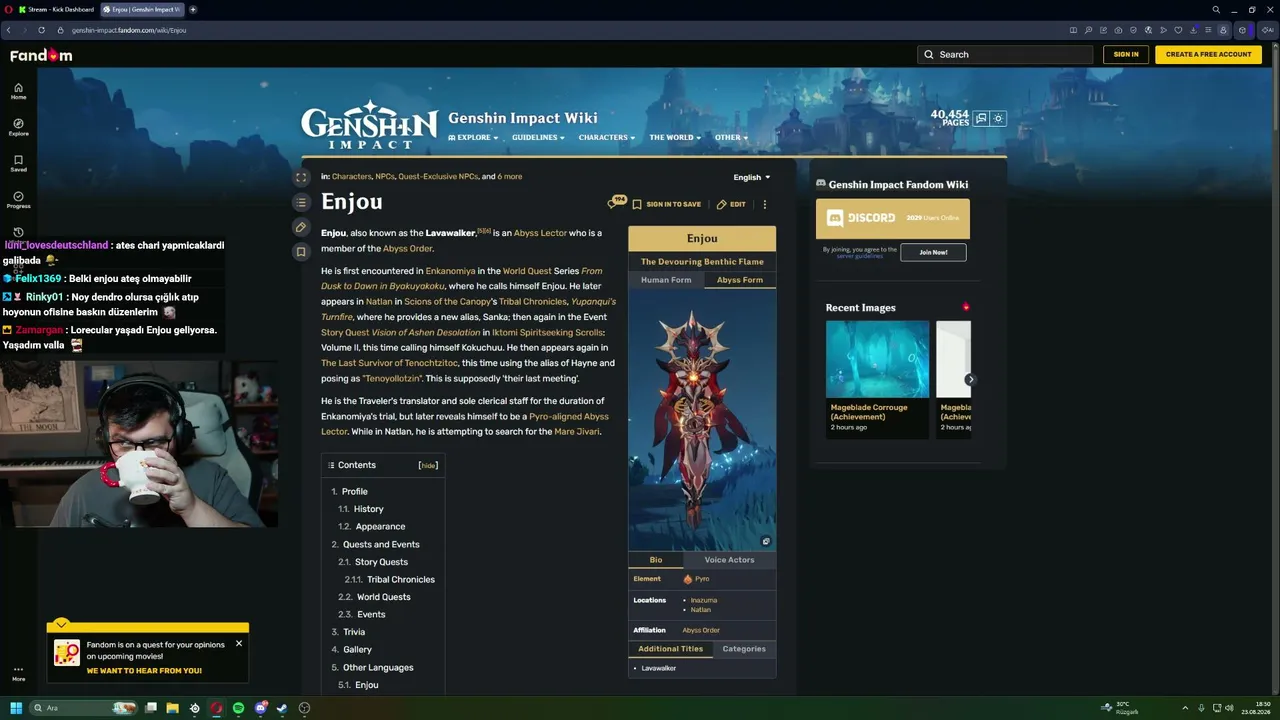Viewport: 1280px width, 720px height.
Task: Focus the Fandom Search field
Action: coord(1005,54)
